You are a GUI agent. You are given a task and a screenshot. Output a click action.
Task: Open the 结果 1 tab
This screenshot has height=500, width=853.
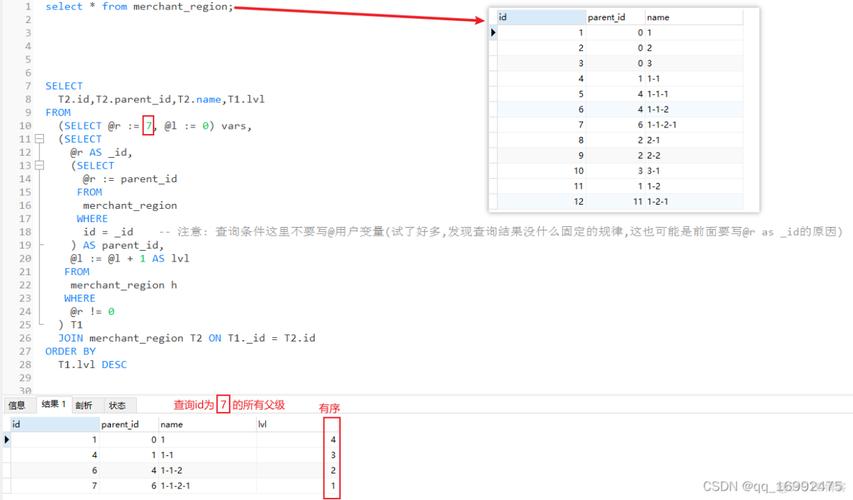[53, 404]
